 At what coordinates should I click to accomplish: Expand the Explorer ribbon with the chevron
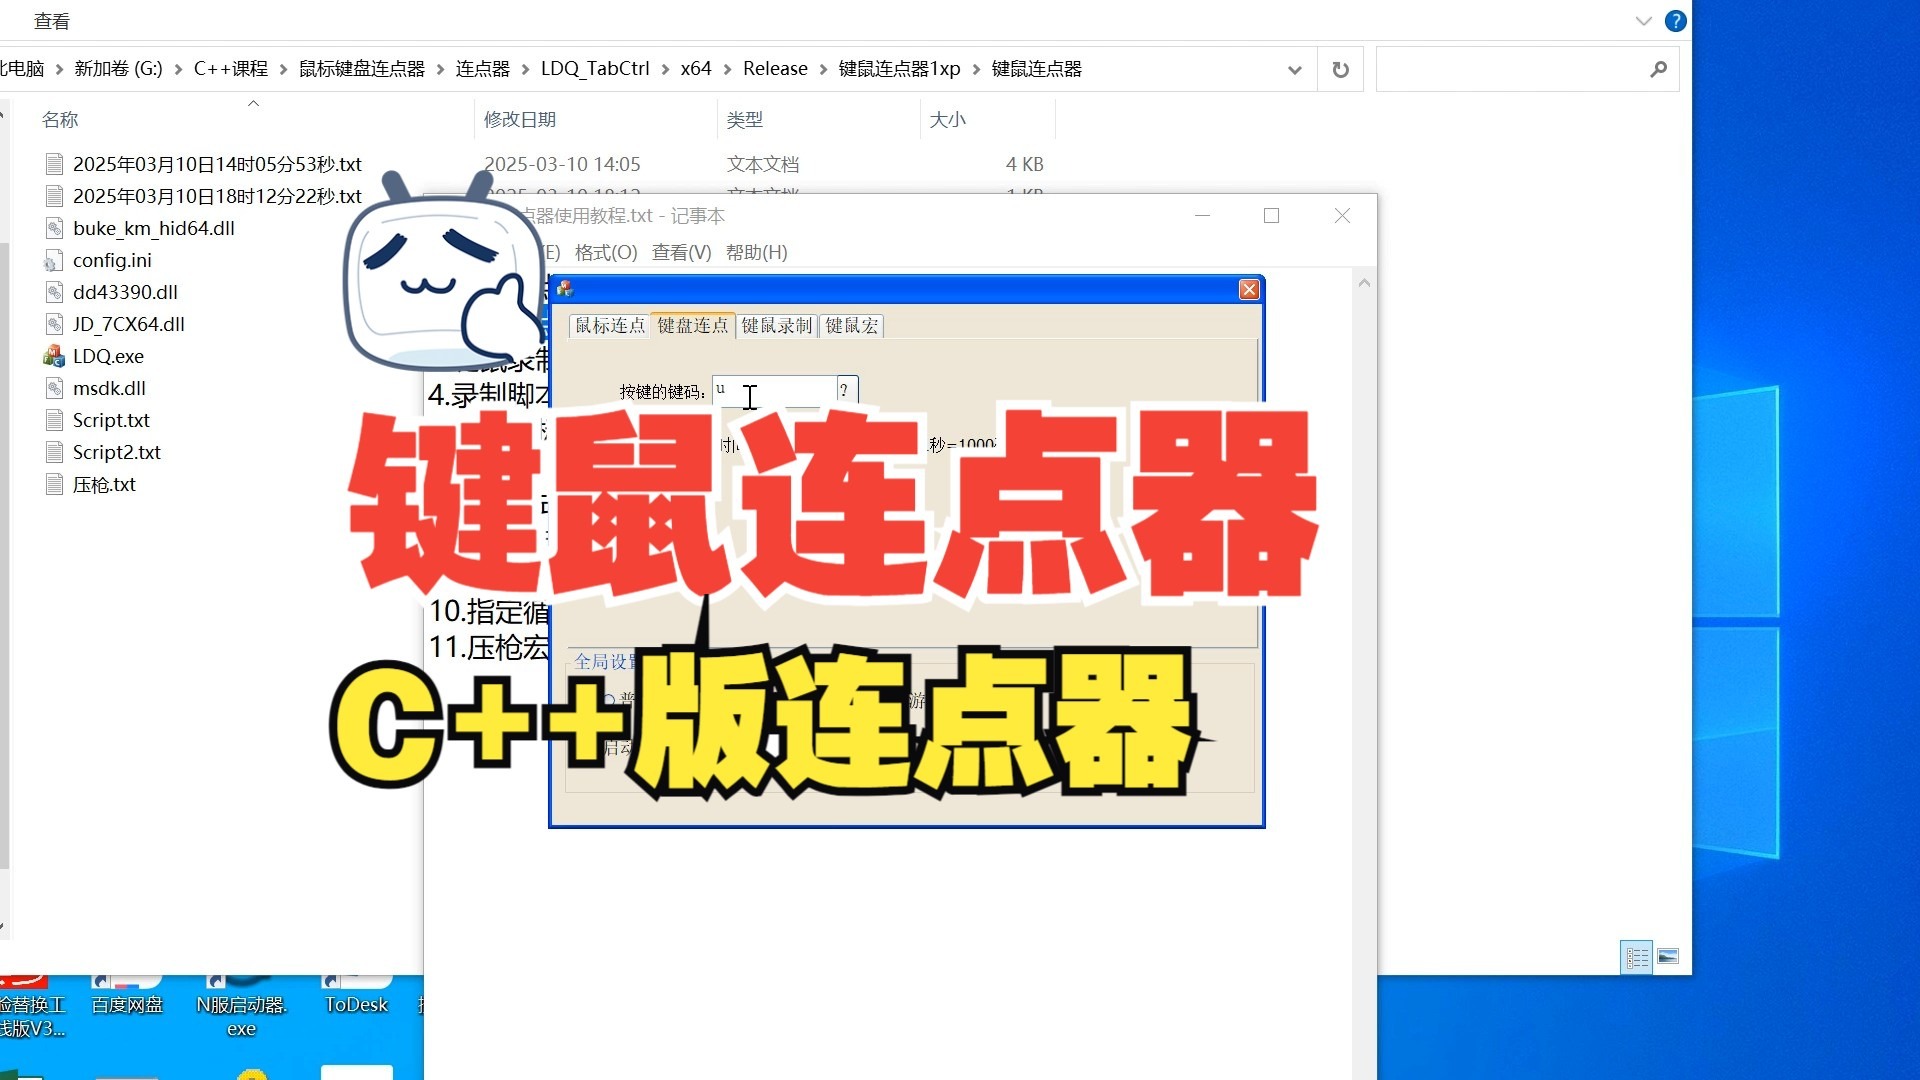[1643, 21]
